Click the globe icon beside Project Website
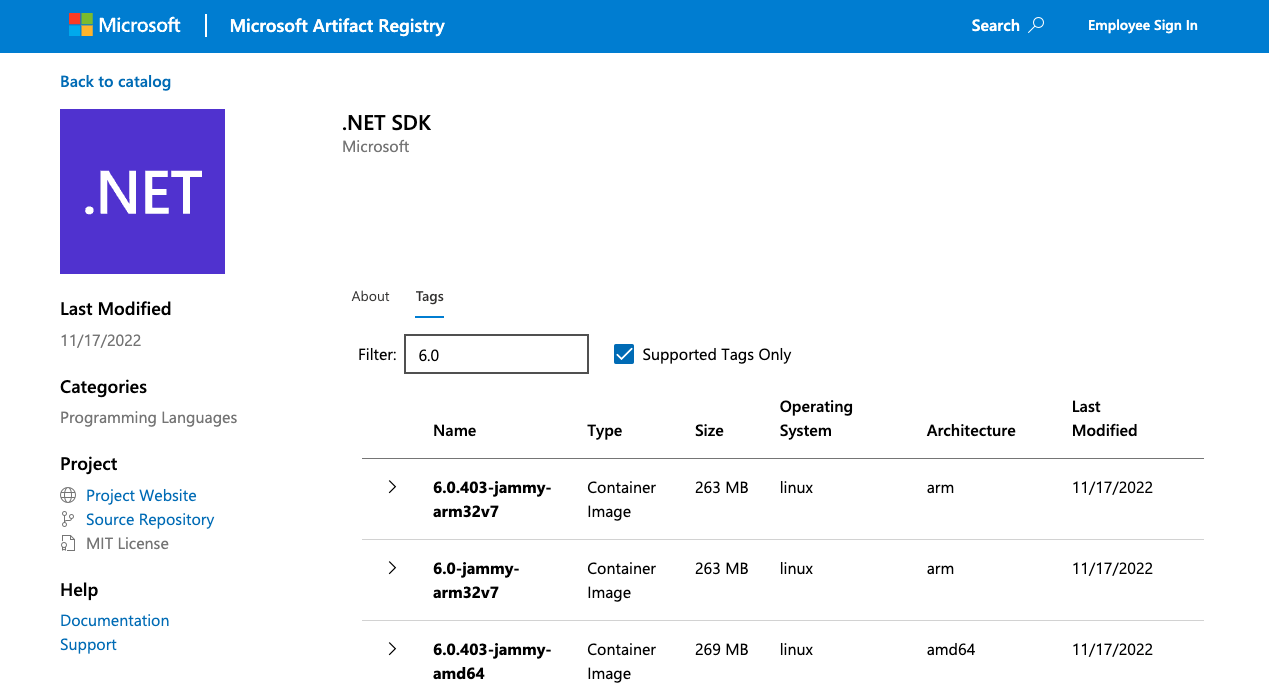Image resolution: width=1269 pixels, height=689 pixels. (68, 495)
